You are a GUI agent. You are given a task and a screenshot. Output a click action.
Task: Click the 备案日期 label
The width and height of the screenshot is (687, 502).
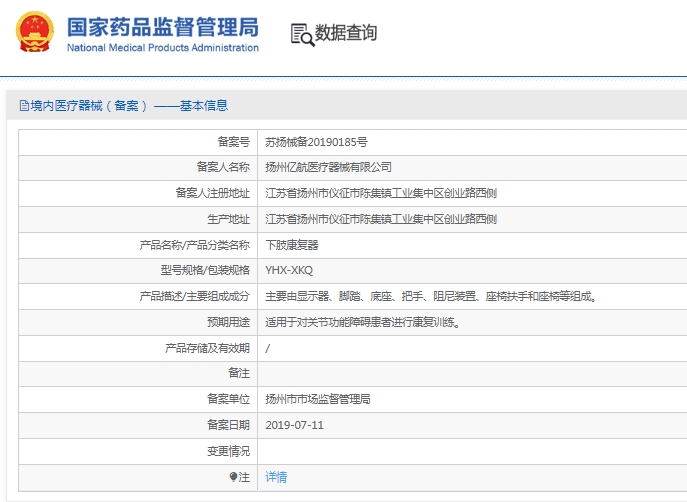point(228,425)
